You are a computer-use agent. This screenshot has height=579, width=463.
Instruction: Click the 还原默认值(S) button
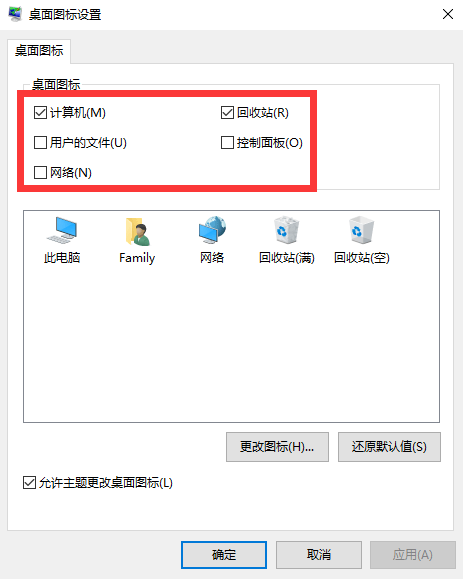389,447
